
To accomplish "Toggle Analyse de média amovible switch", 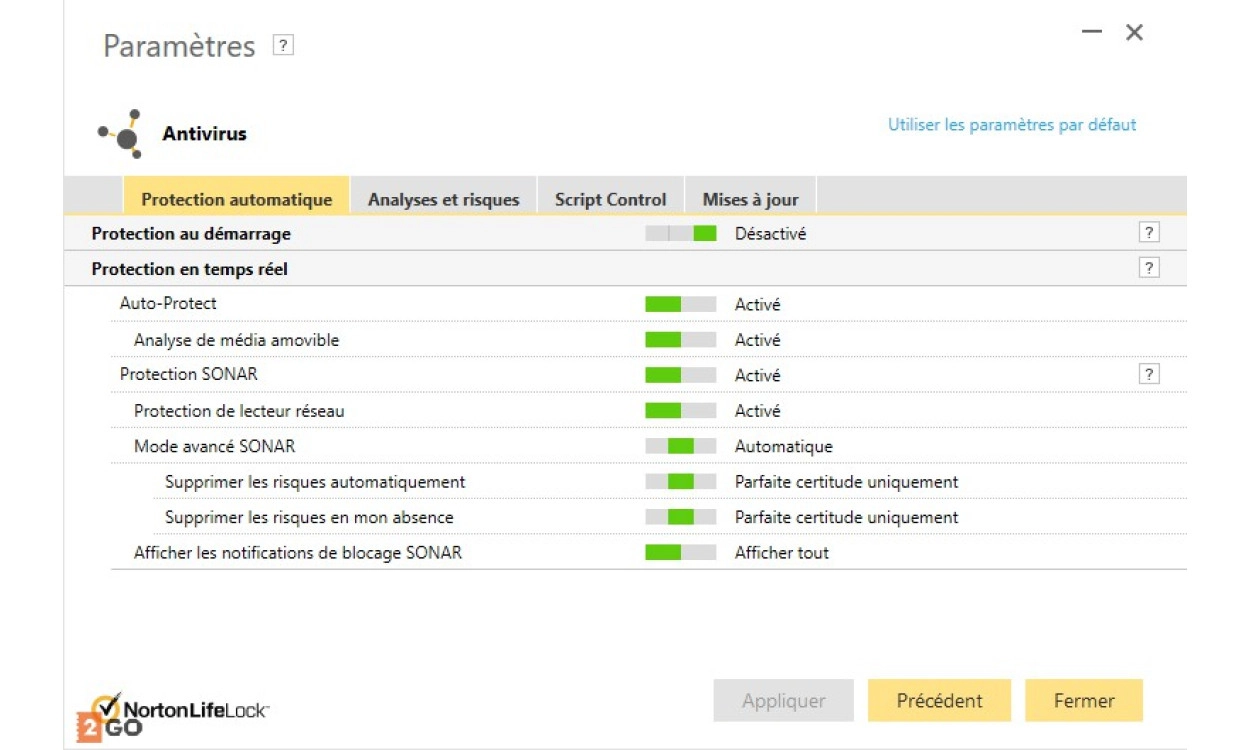I will [680, 340].
